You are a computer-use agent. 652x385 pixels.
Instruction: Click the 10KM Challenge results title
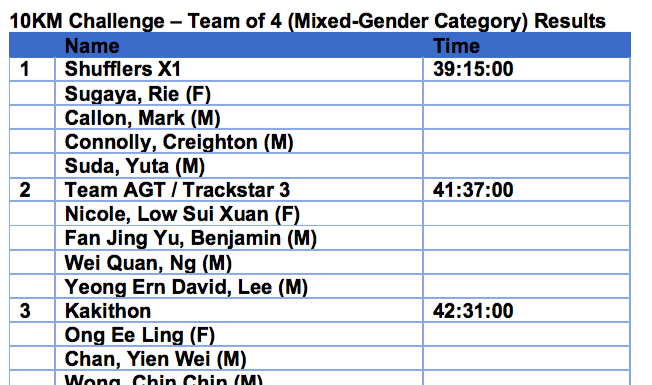pos(307,21)
